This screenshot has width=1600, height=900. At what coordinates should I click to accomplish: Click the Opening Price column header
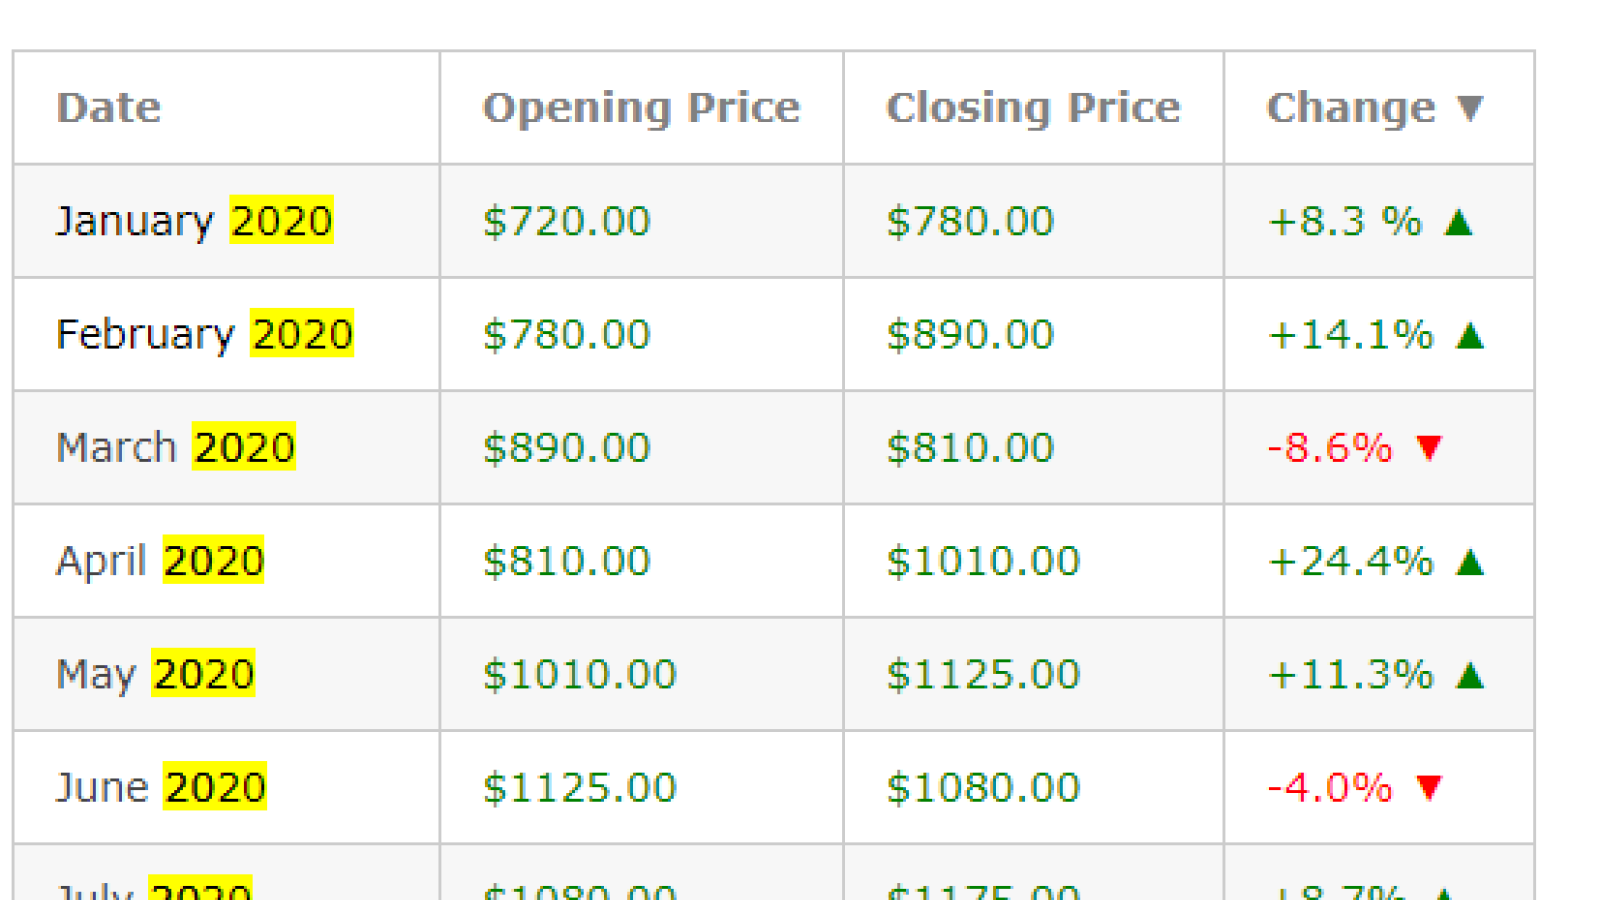641,107
